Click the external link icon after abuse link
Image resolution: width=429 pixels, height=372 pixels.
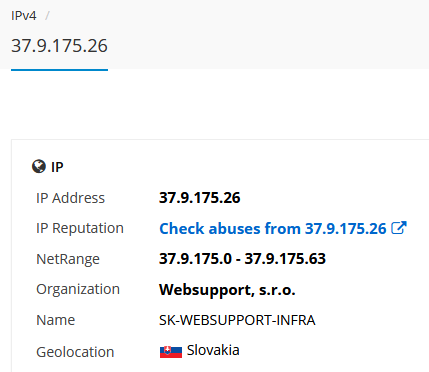[399, 228]
